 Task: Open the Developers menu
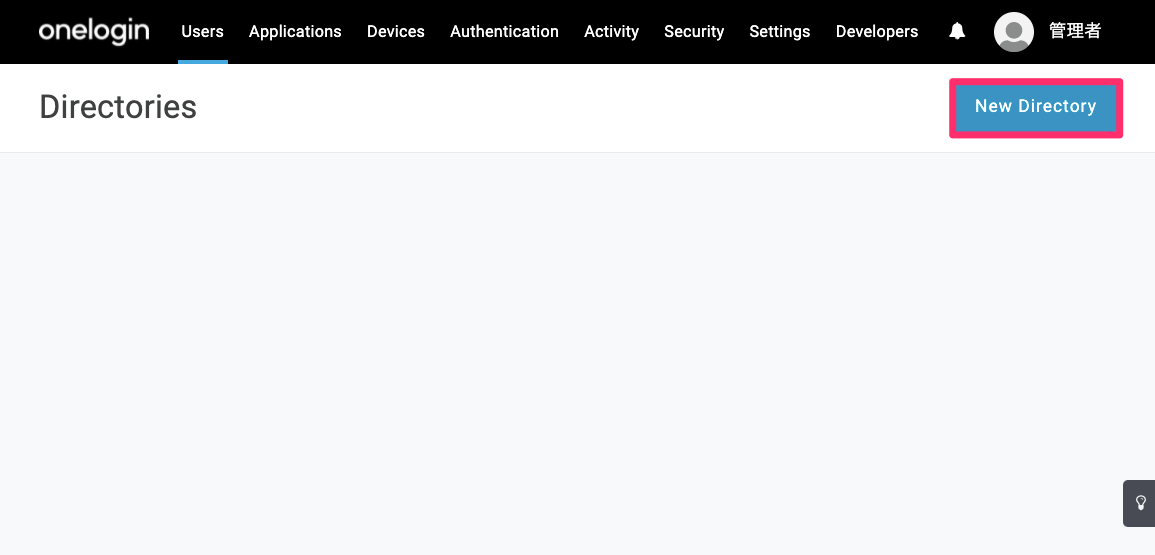coord(877,32)
